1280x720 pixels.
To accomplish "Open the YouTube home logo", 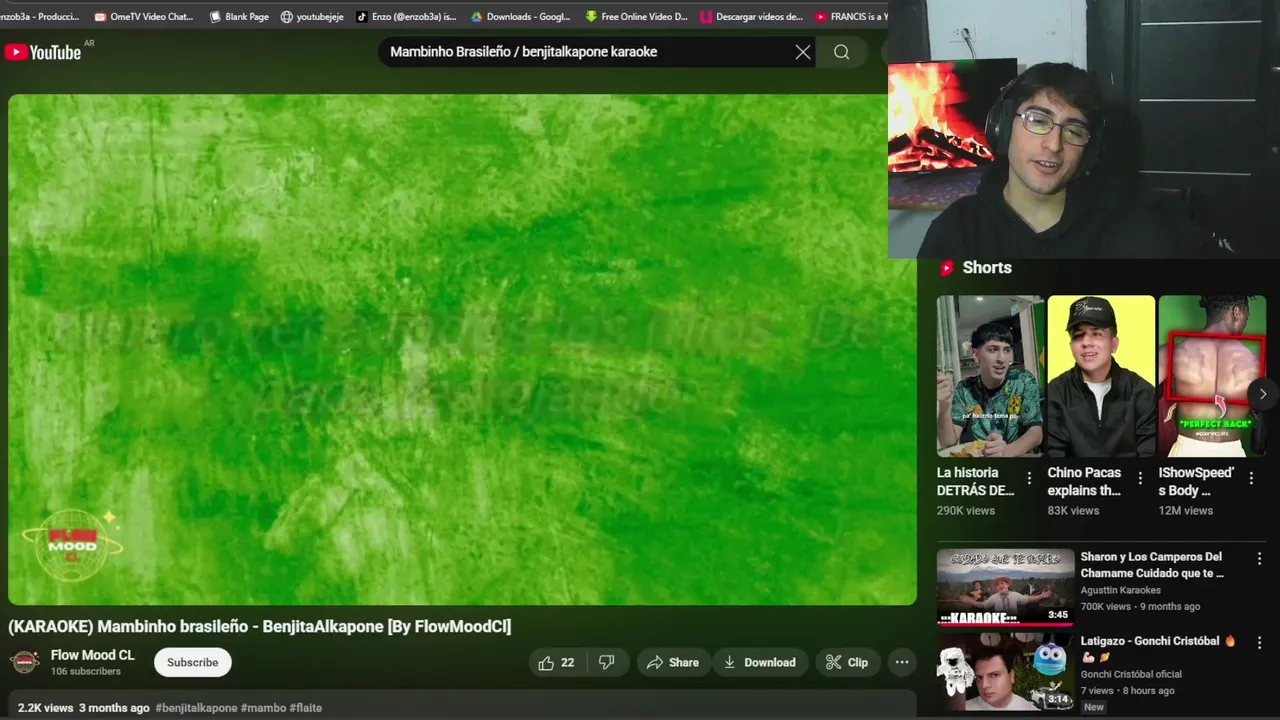I will click(42, 52).
